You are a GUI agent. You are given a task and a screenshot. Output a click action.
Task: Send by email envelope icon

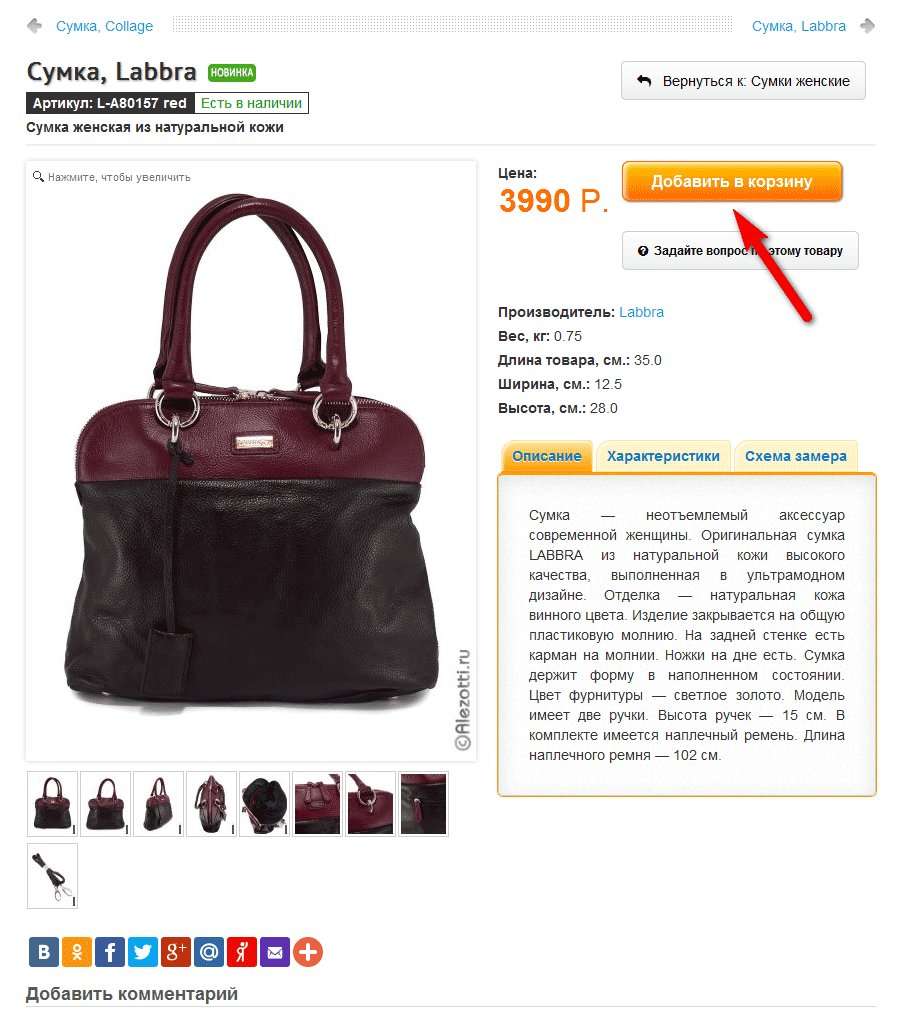tap(275, 952)
